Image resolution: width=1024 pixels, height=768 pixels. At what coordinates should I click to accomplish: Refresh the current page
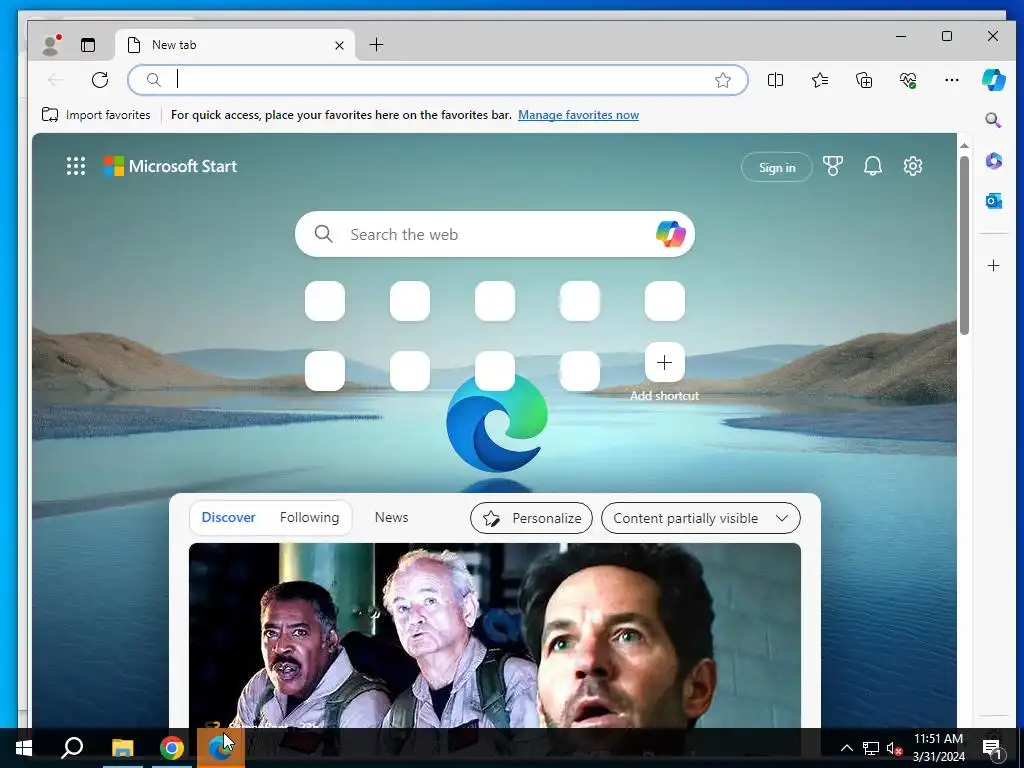tap(100, 80)
